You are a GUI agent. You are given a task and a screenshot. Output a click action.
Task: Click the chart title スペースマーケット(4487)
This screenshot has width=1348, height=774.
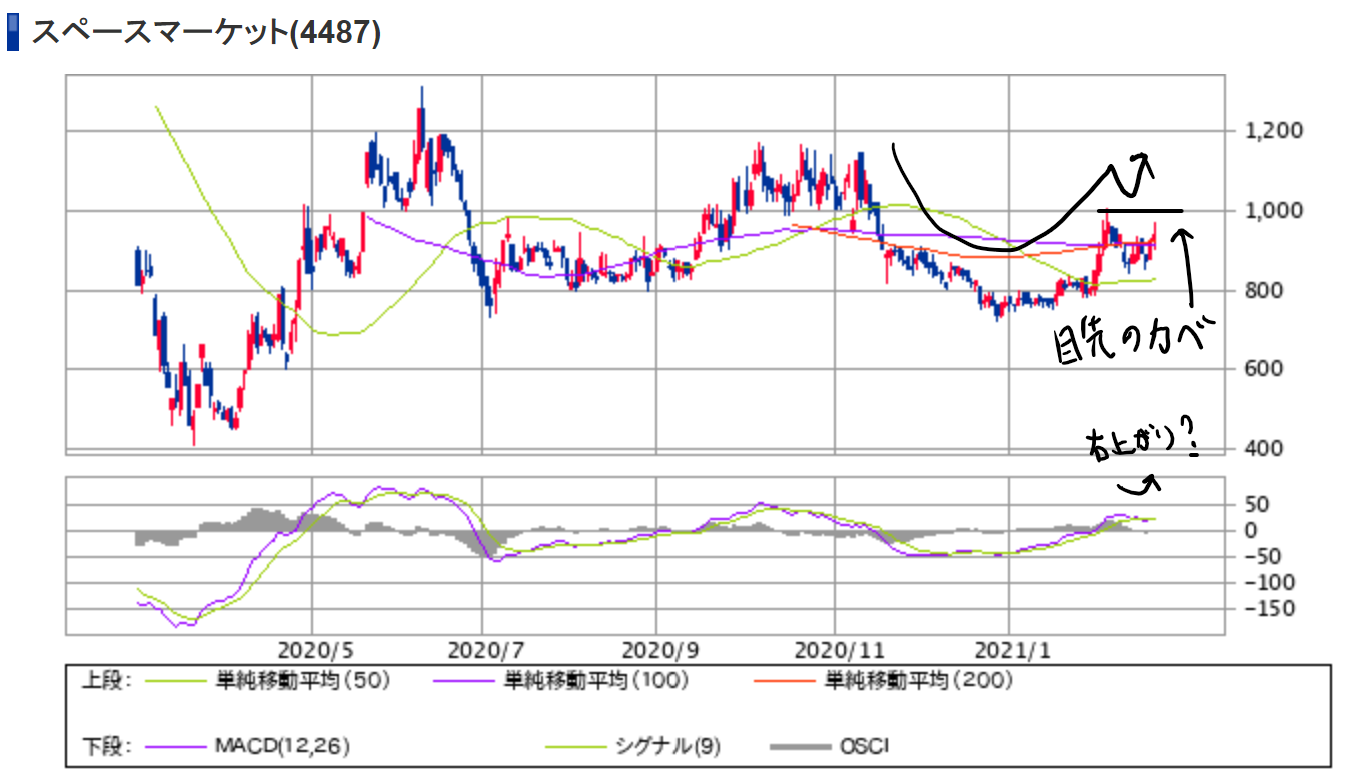[206, 32]
